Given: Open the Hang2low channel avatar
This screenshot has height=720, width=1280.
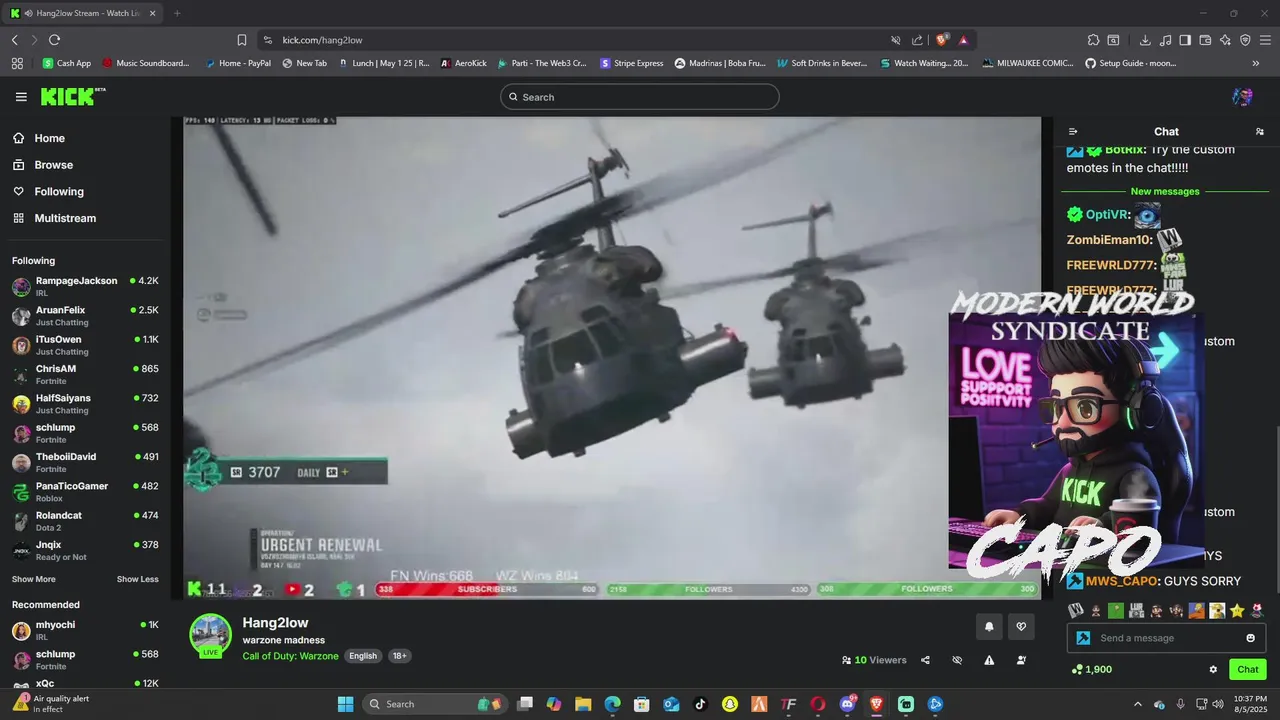Looking at the screenshot, I should pyautogui.click(x=211, y=636).
